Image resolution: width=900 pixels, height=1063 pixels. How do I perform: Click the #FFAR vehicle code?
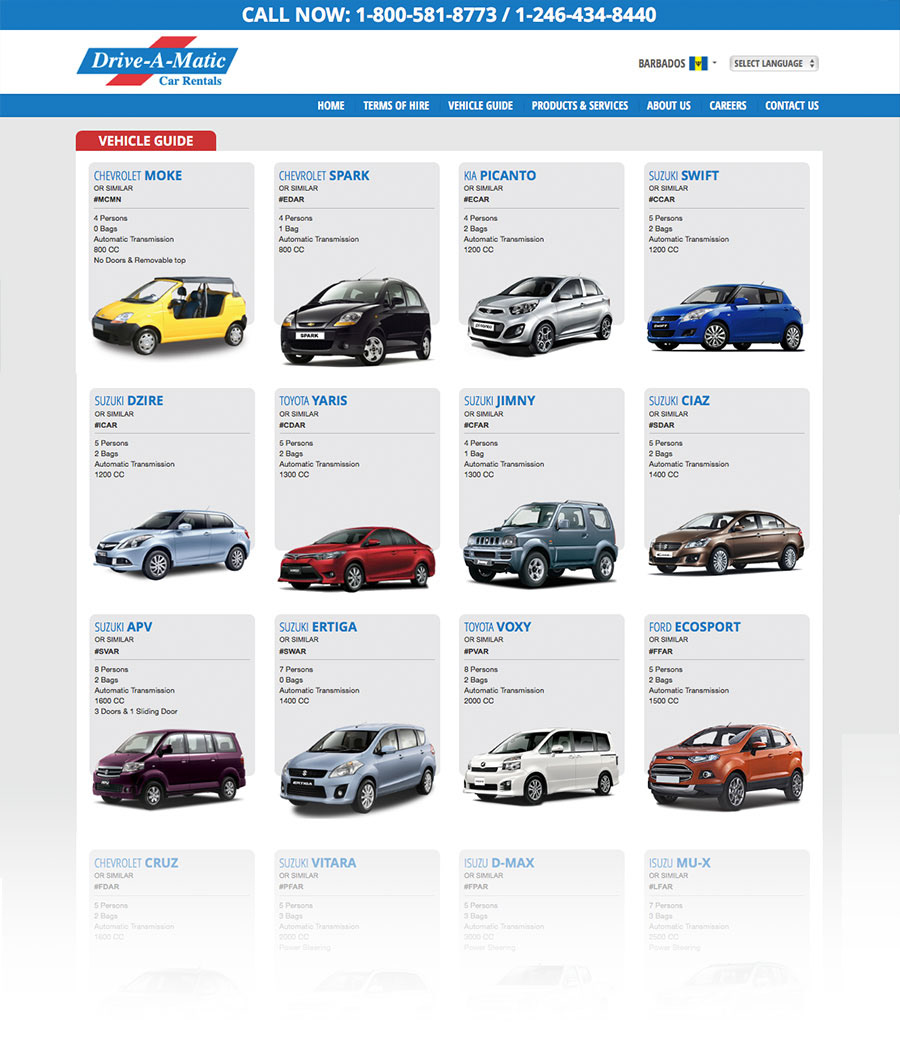[661, 651]
